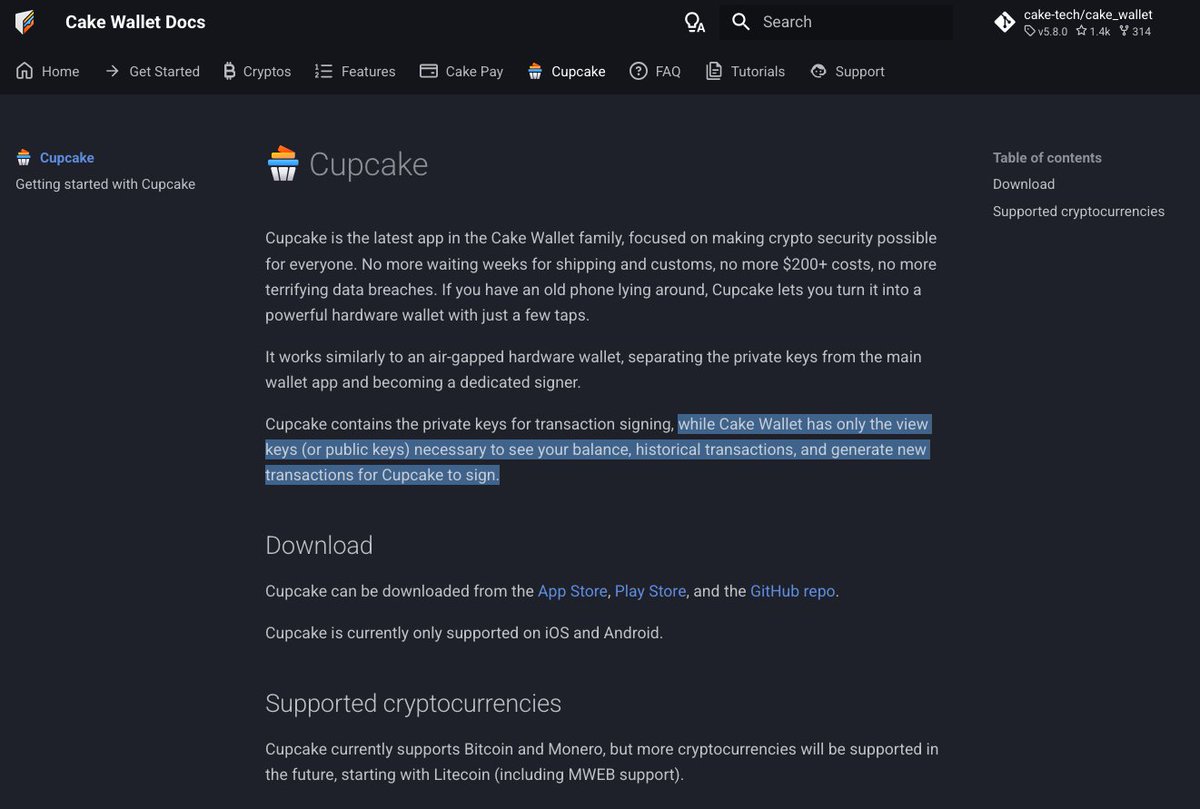Open the Support tab
The image size is (1200, 809).
(848, 71)
